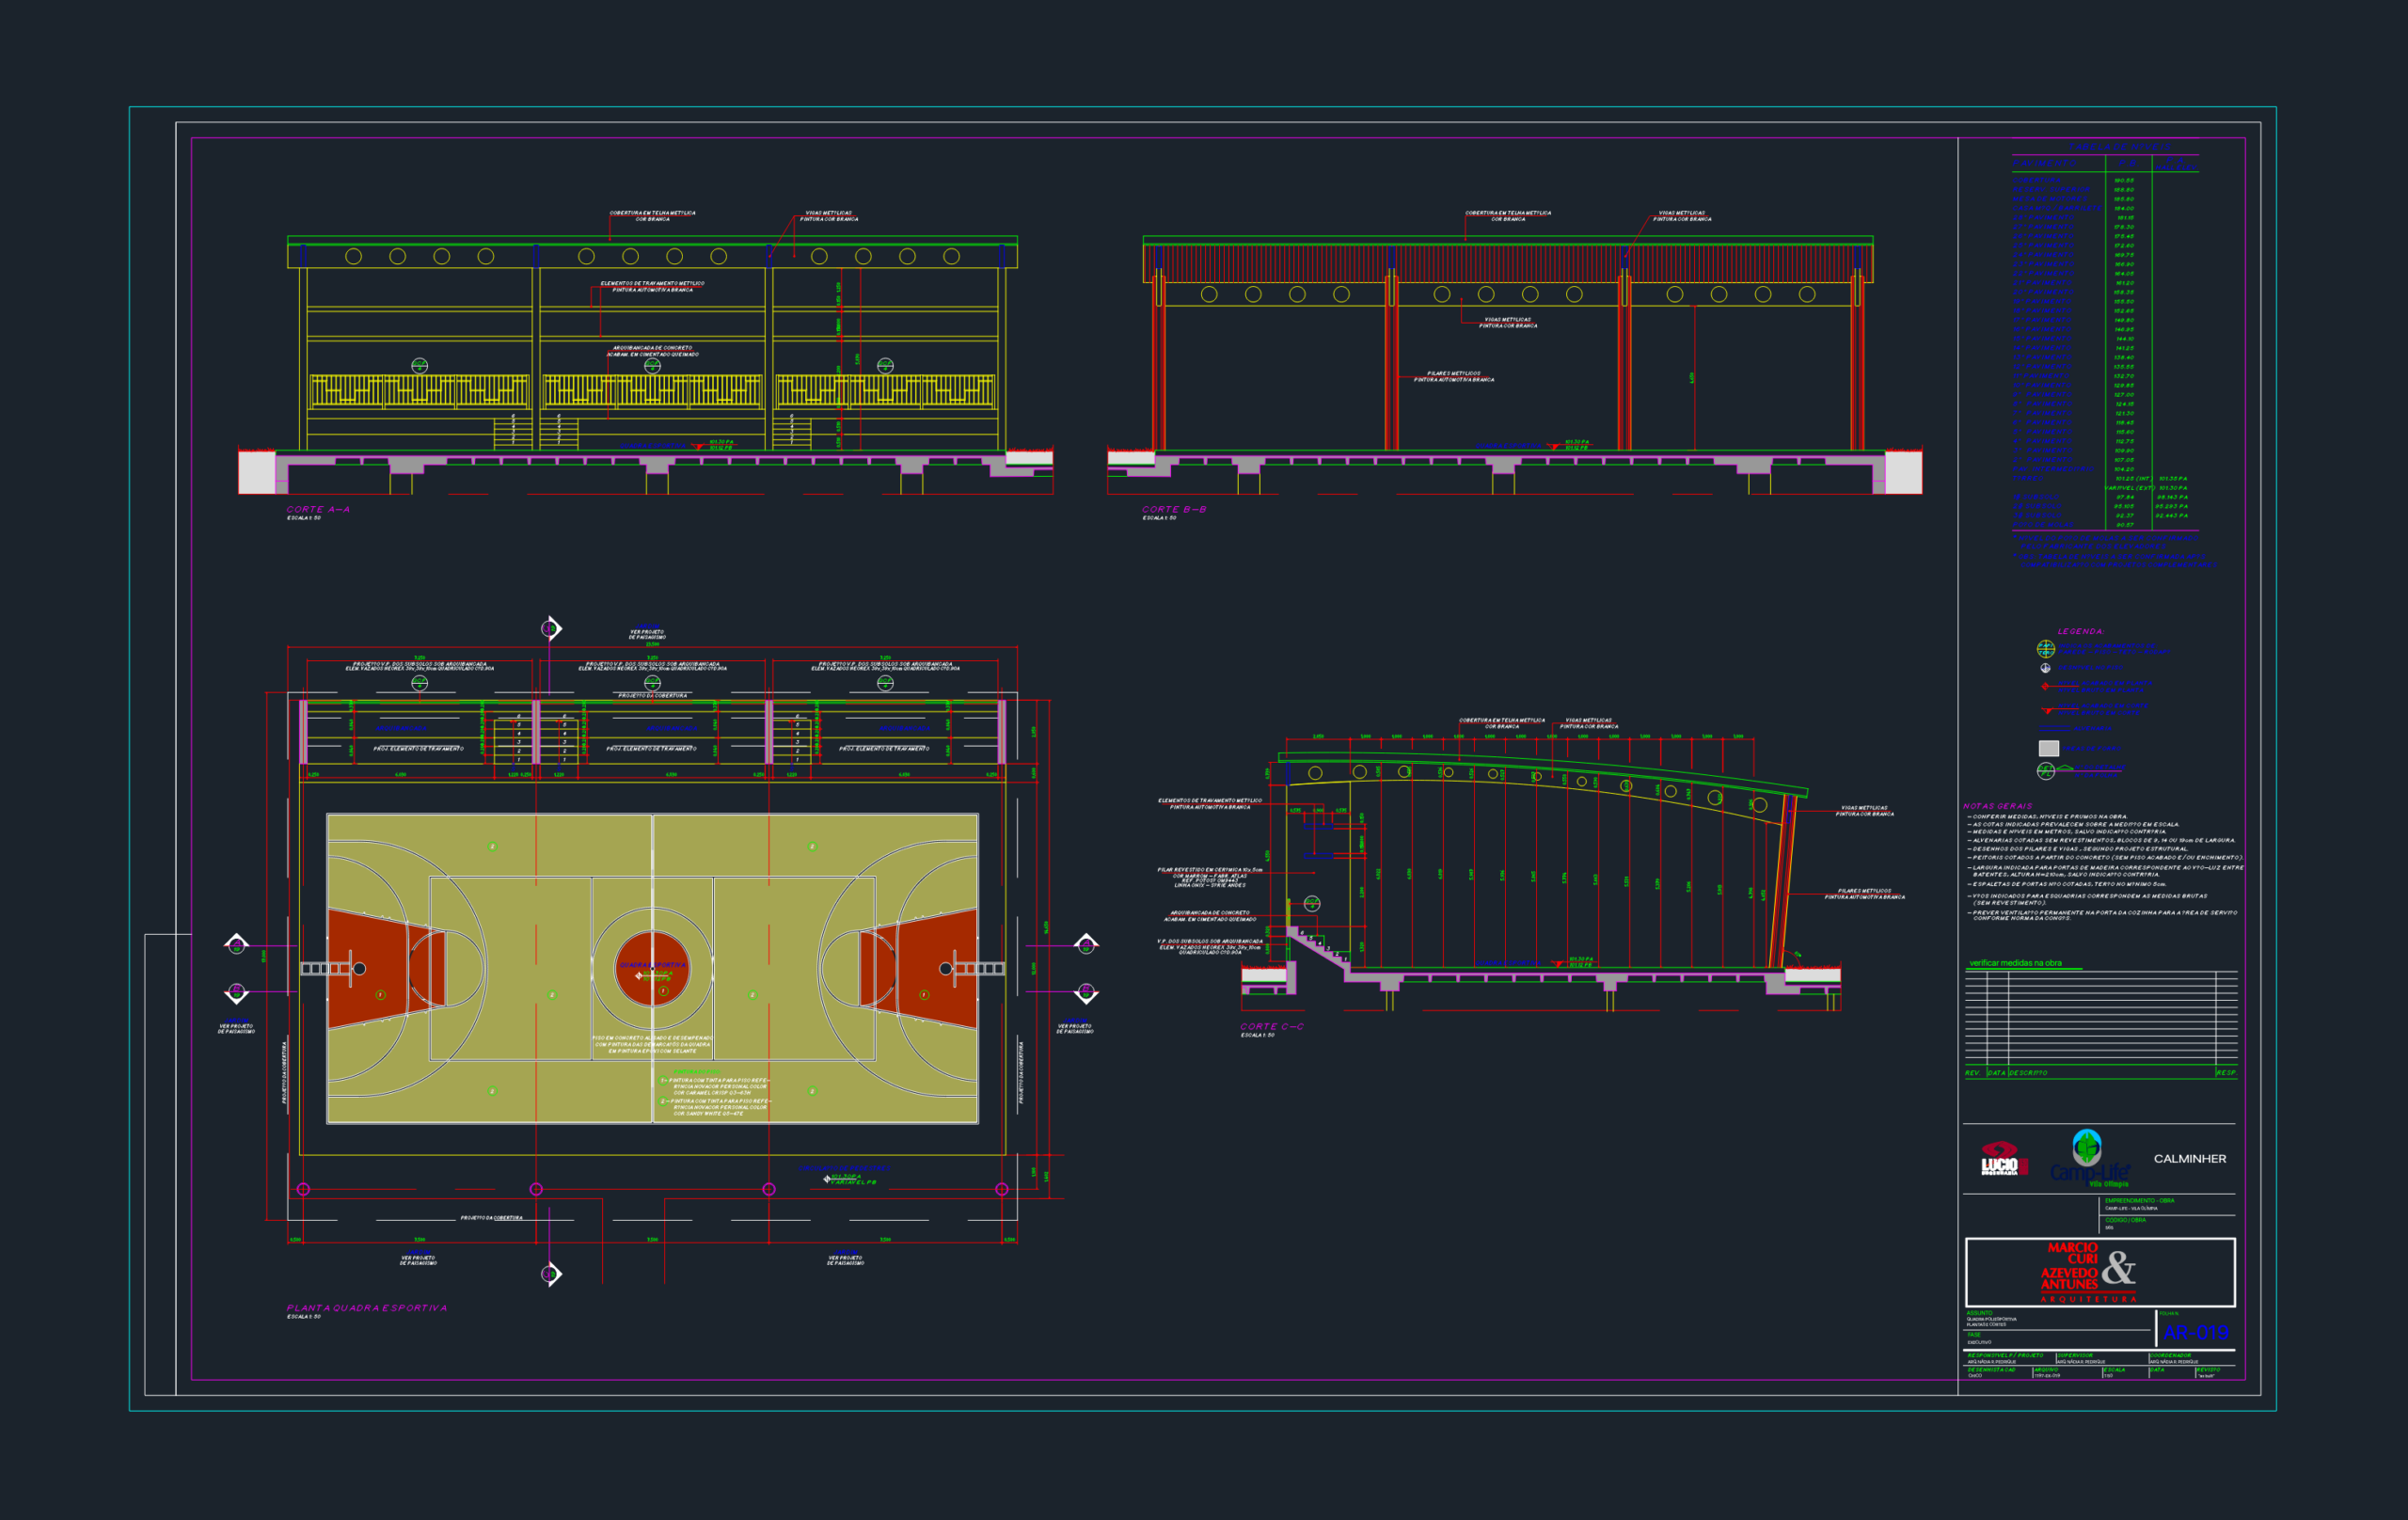Click the 'verificar medidas na obra' text
Viewport: 2408px width, 1520px height.
tap(2015, 963)
